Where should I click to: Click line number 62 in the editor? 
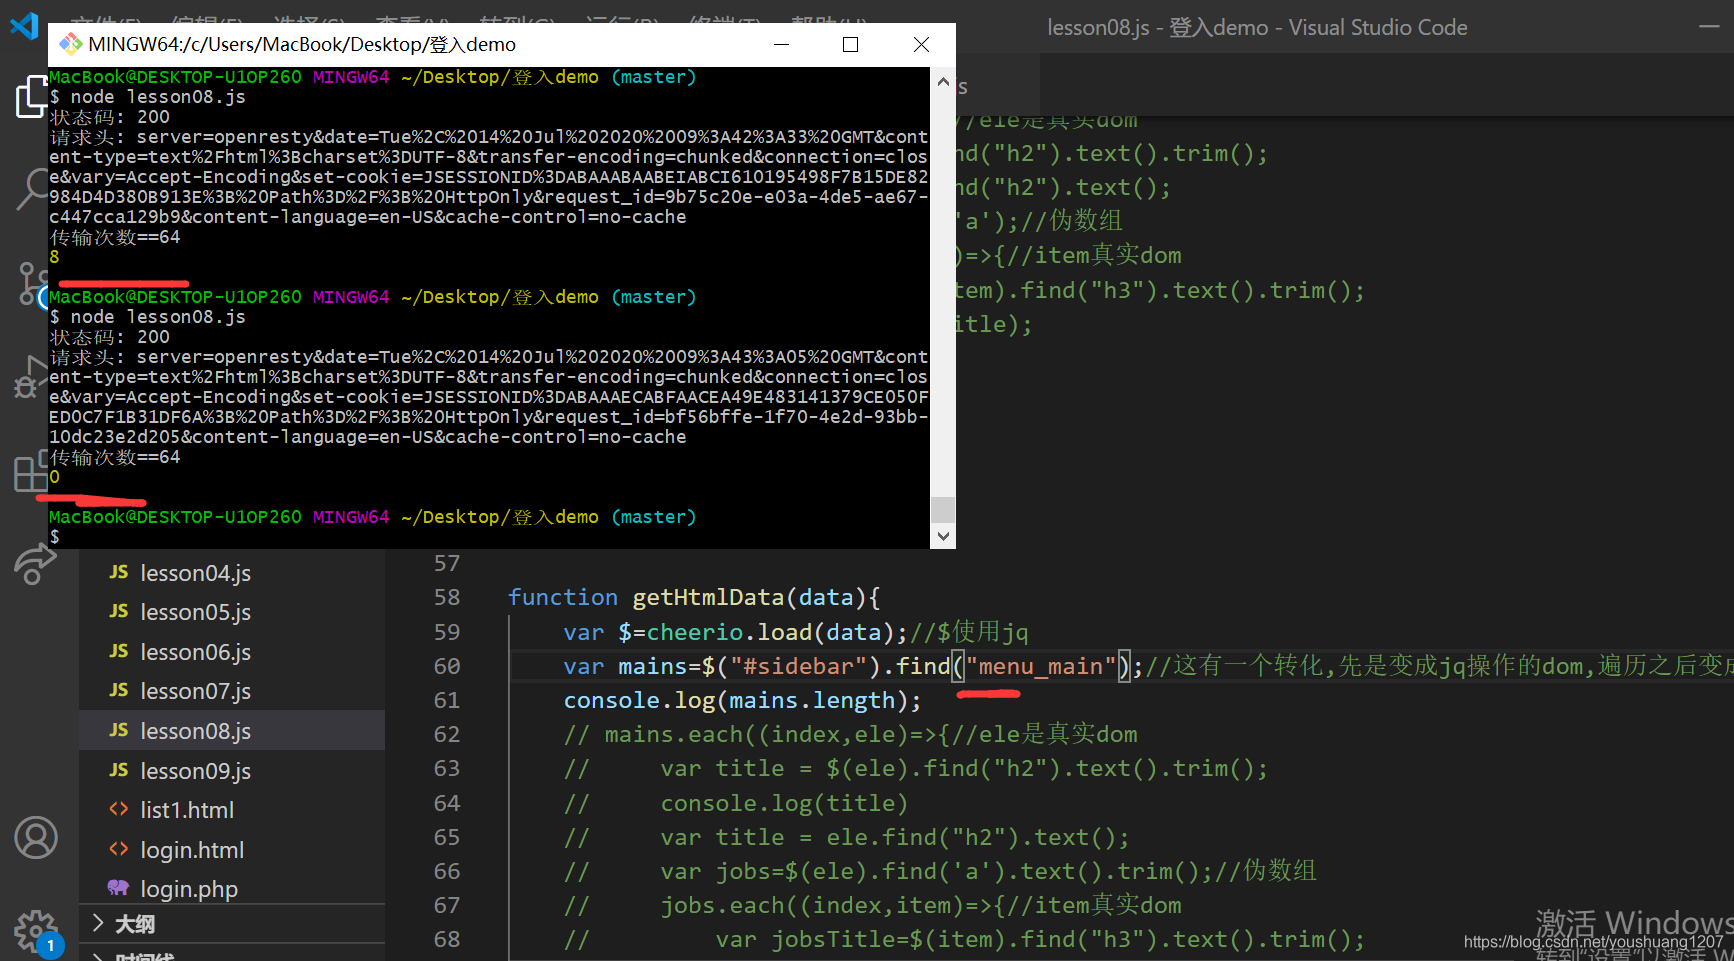click(x=447, y=734)
